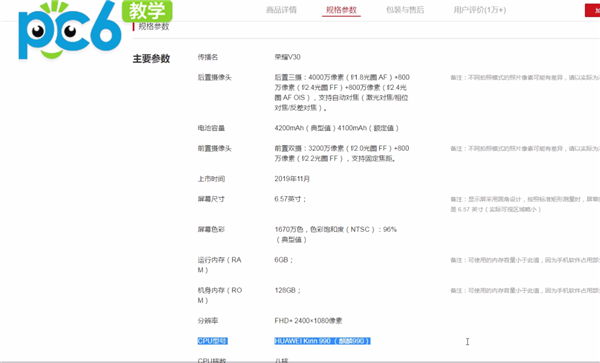Click the 1670万色 color value text
Screen dimensions: 600x363
[x=336, y=234]
